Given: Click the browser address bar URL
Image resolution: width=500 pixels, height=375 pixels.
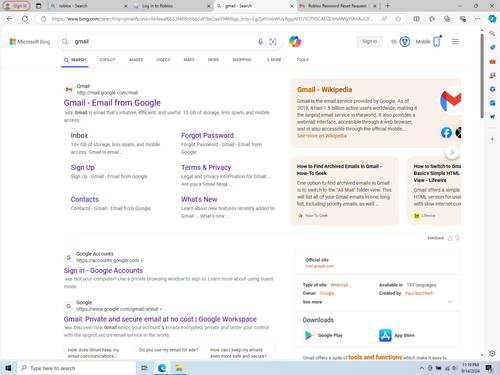Looking at the screenshot, I should 212,19.
